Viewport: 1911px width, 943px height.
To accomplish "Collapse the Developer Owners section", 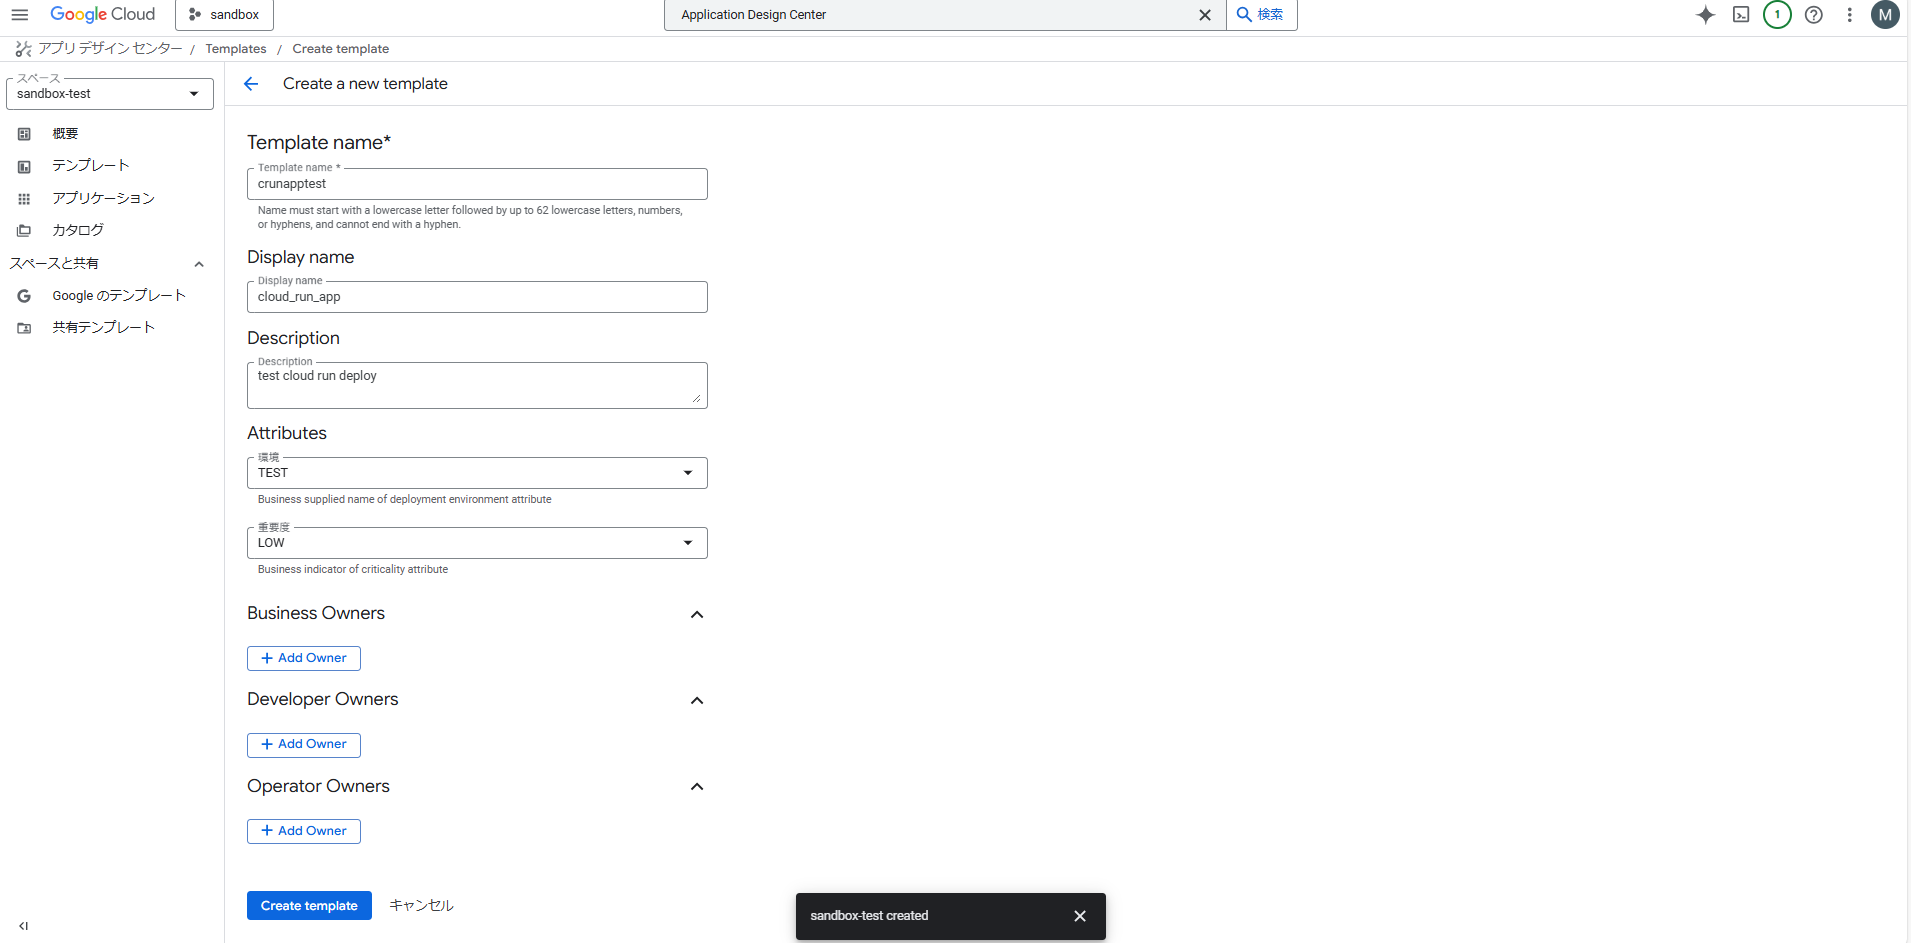I will tap(697, 700).
